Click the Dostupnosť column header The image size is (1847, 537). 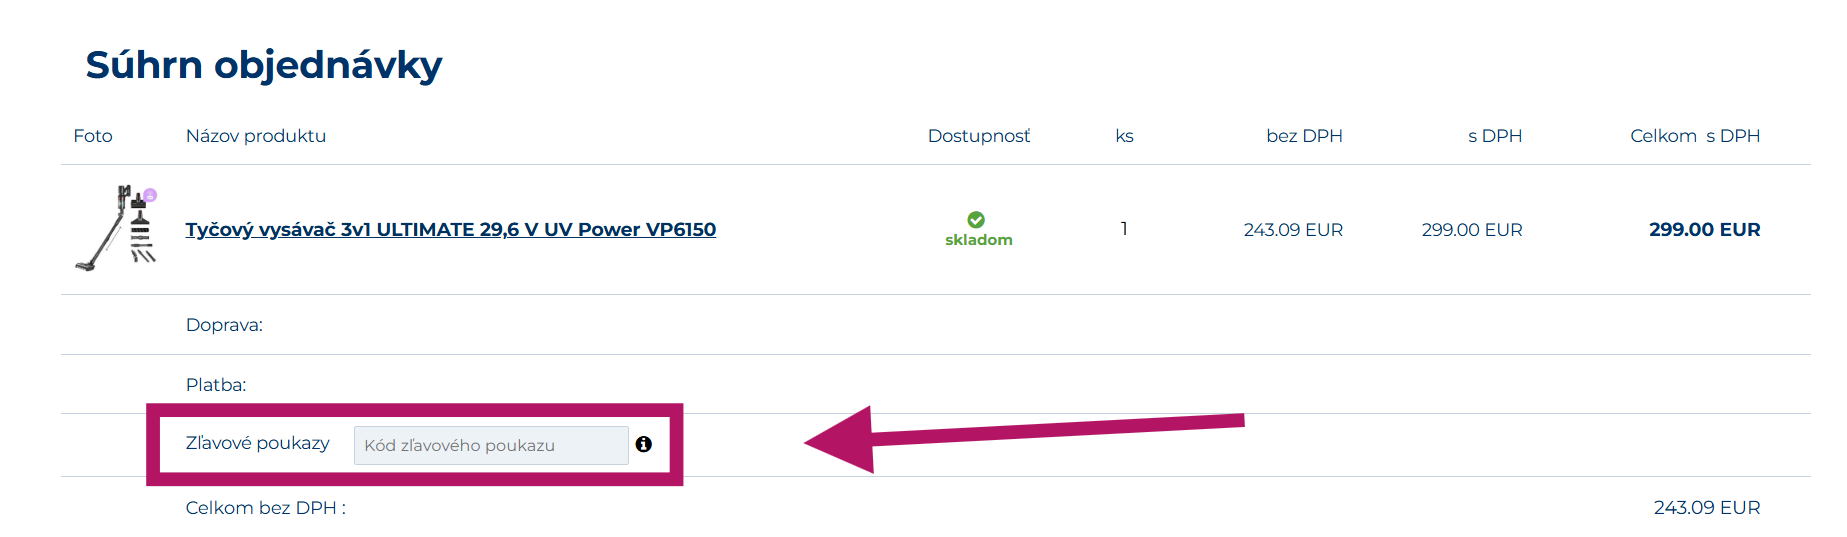click(x=978, y=136)
